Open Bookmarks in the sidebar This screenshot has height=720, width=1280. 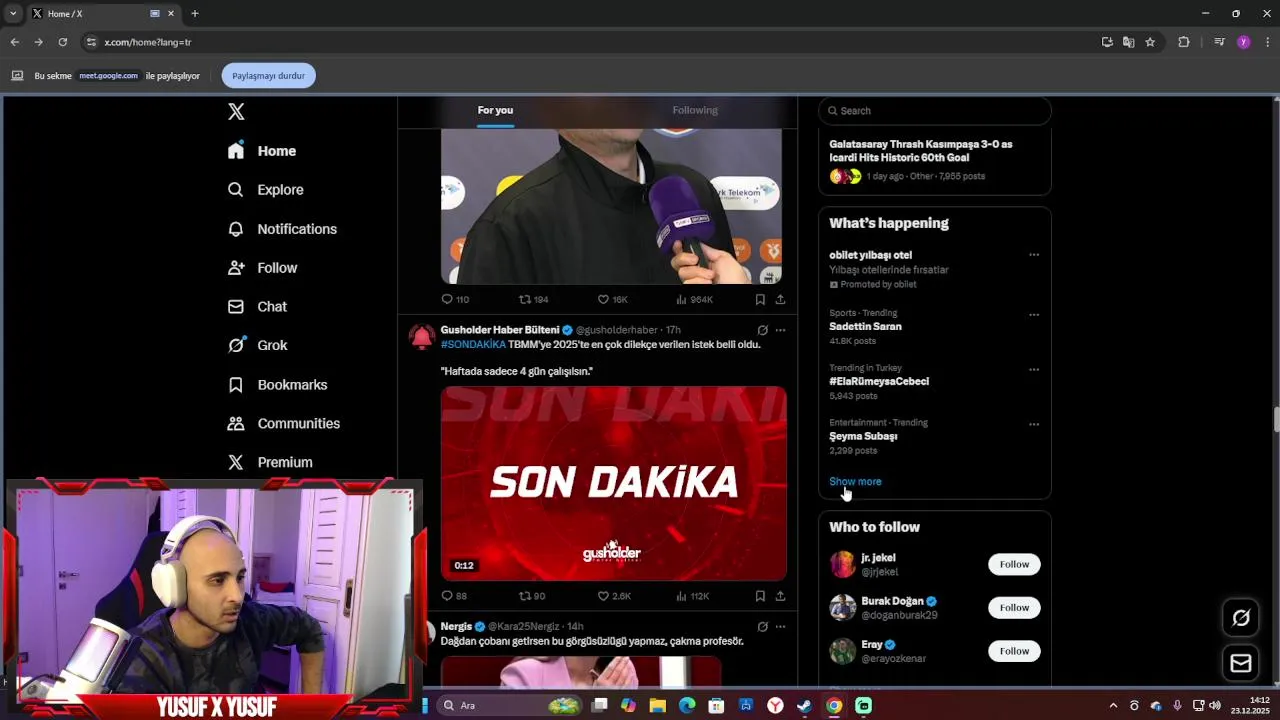277,385
